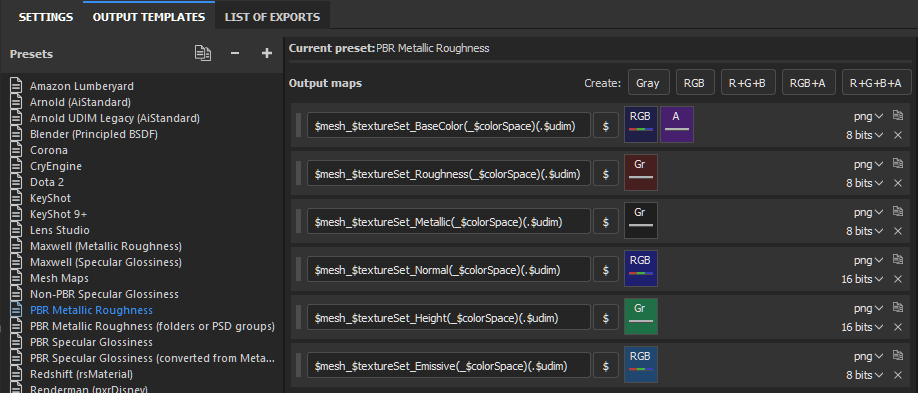The height and width of the screenshot is (393, 918).
Task: Select Normal RGB channel swatch
Action: [641, 269]
